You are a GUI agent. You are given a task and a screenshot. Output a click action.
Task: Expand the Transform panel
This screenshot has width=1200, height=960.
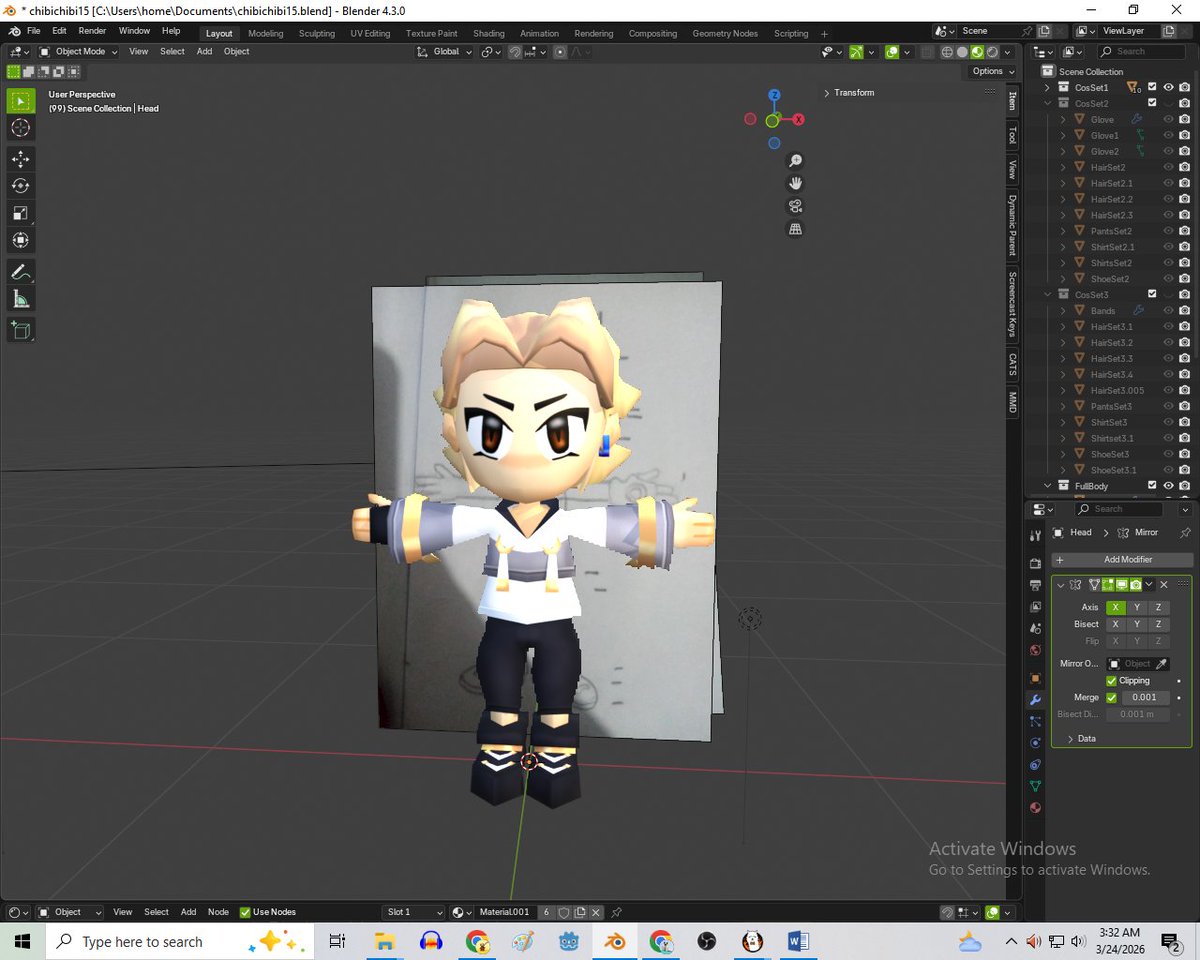click(849, 93)
